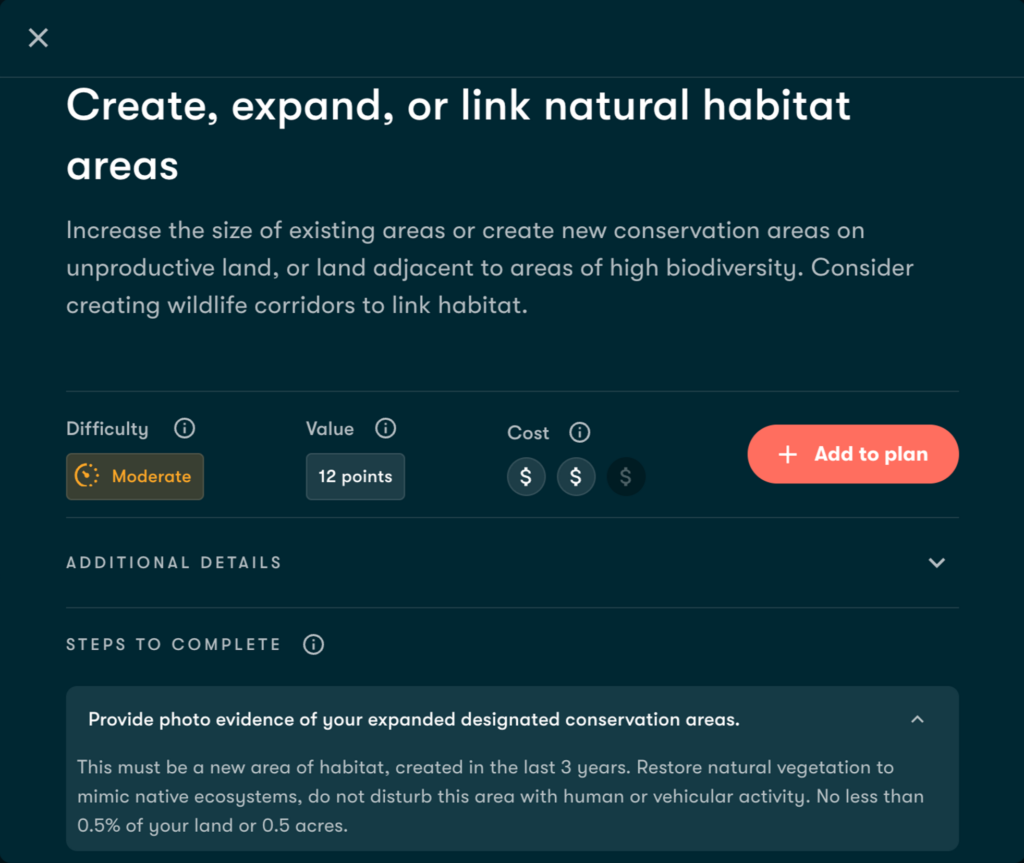1024x863 pixels.
Task: Click the Steps to Complete heading
Action: pos(173,644)
